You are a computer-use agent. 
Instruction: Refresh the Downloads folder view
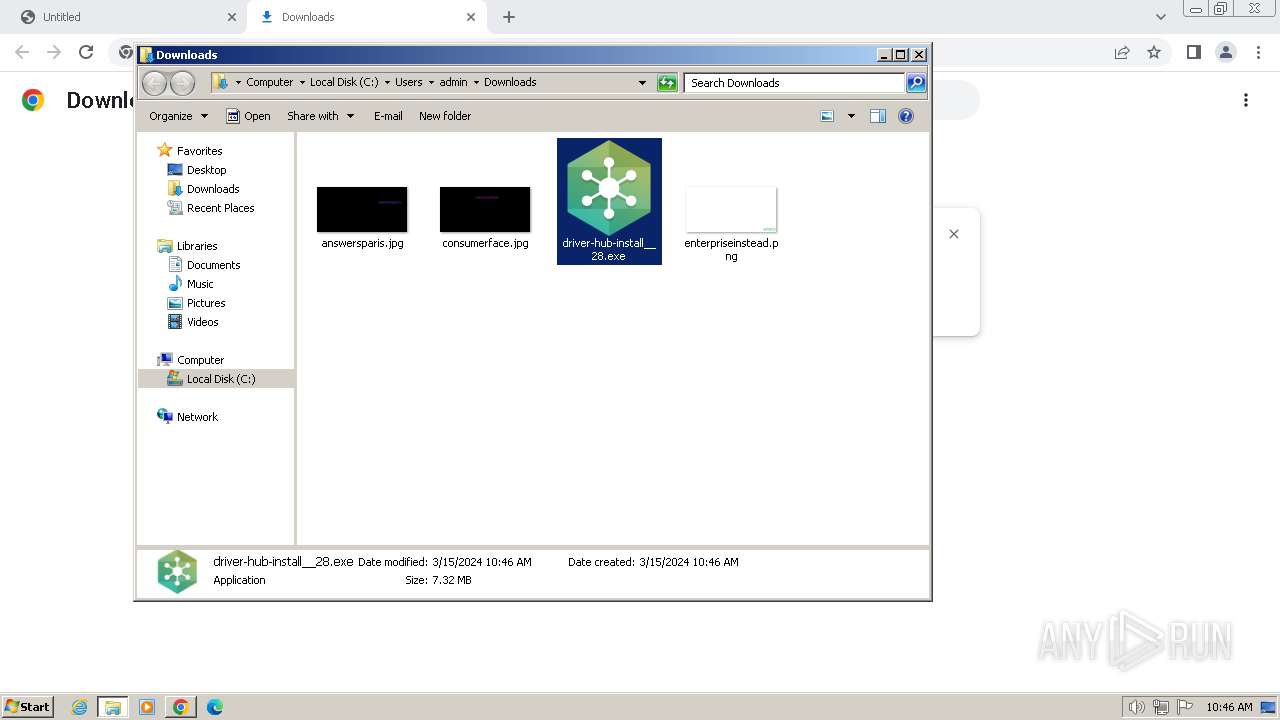667,83
